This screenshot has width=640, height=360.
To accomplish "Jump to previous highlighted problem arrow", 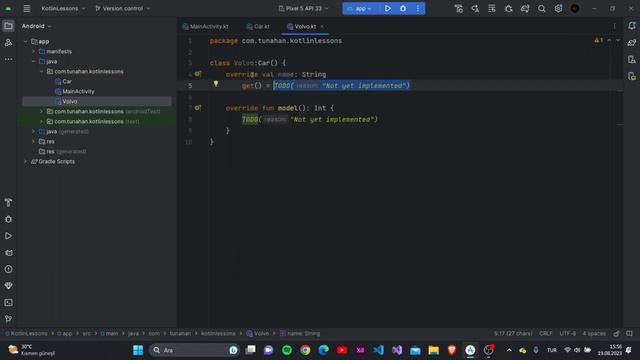I will (x=609, y=40).
